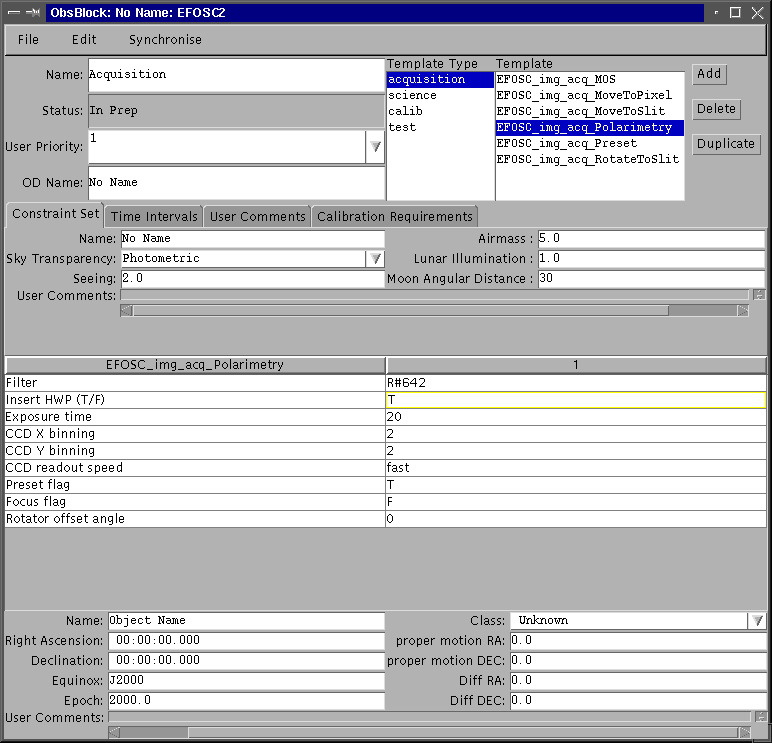Click the Delete template button

716,109
